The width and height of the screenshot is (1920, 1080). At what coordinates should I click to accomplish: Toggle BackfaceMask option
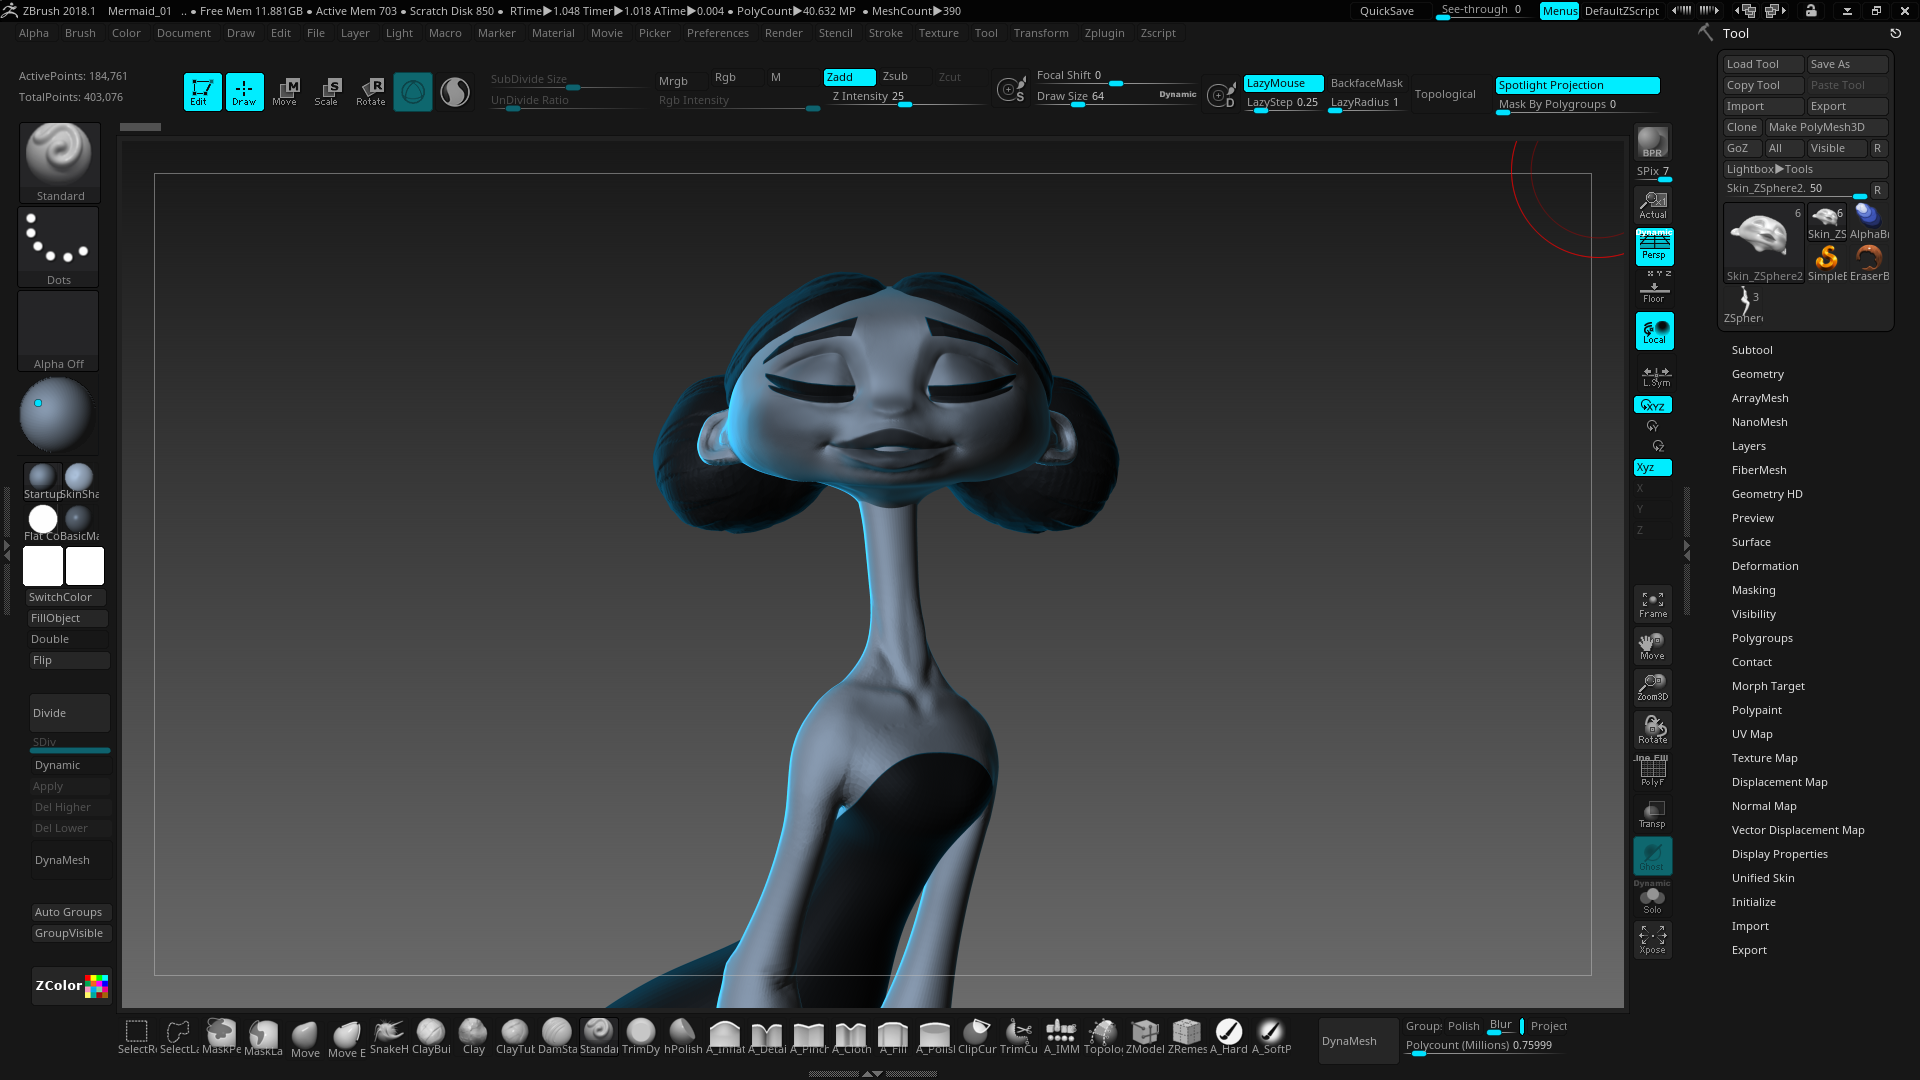point(1366,83)
